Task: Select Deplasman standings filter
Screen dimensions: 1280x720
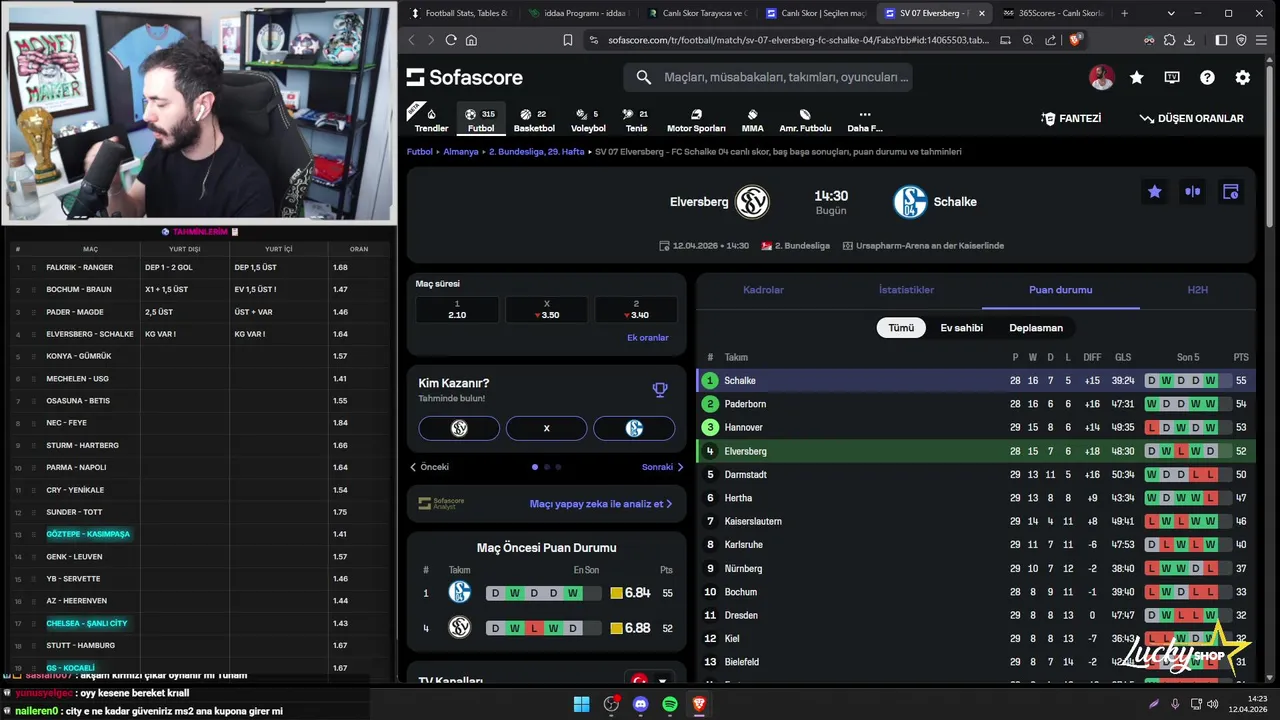Action: tap(1036, 328)
